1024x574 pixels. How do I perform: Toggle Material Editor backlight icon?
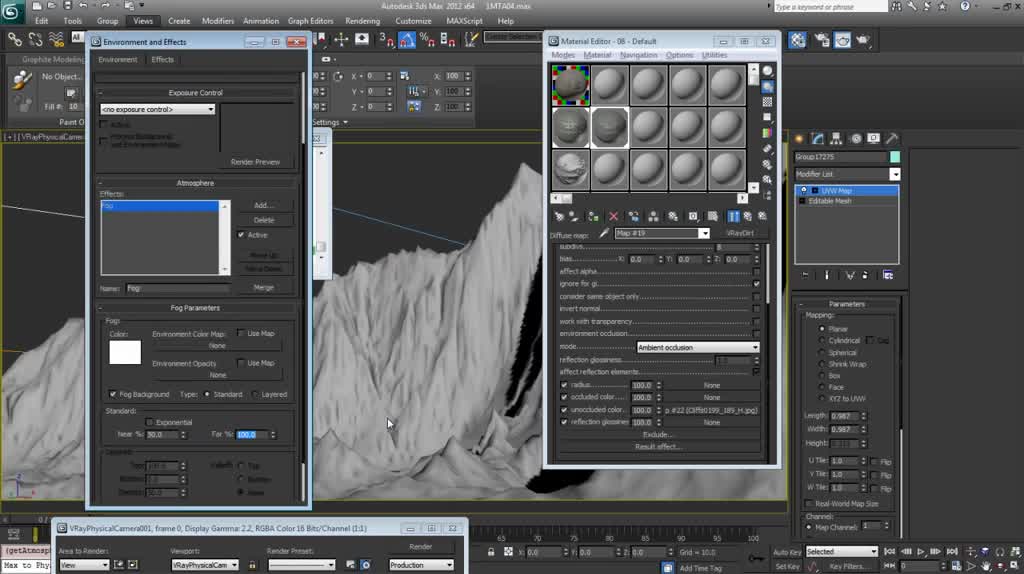coord(767,86)
